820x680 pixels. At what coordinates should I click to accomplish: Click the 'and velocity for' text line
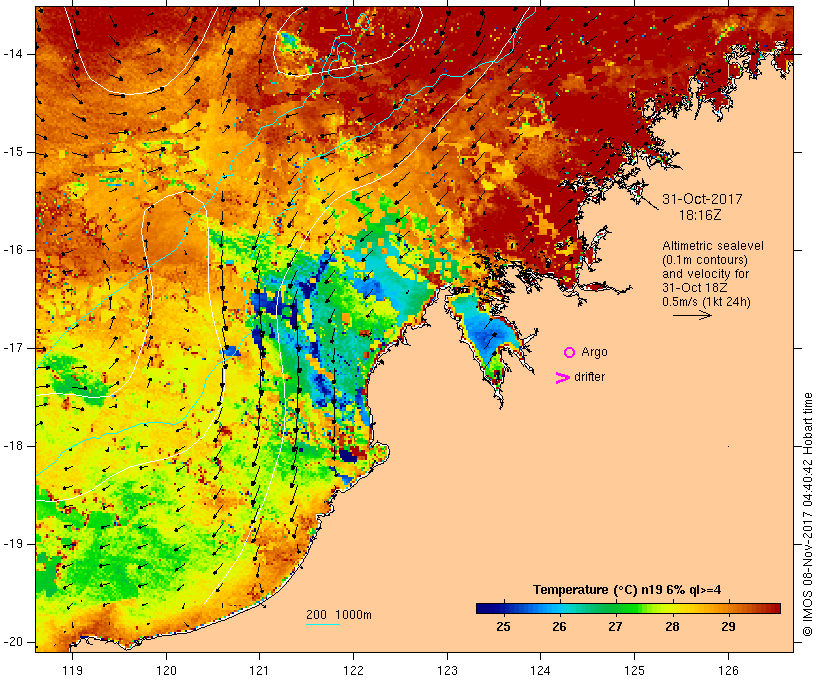click(705, 274)
